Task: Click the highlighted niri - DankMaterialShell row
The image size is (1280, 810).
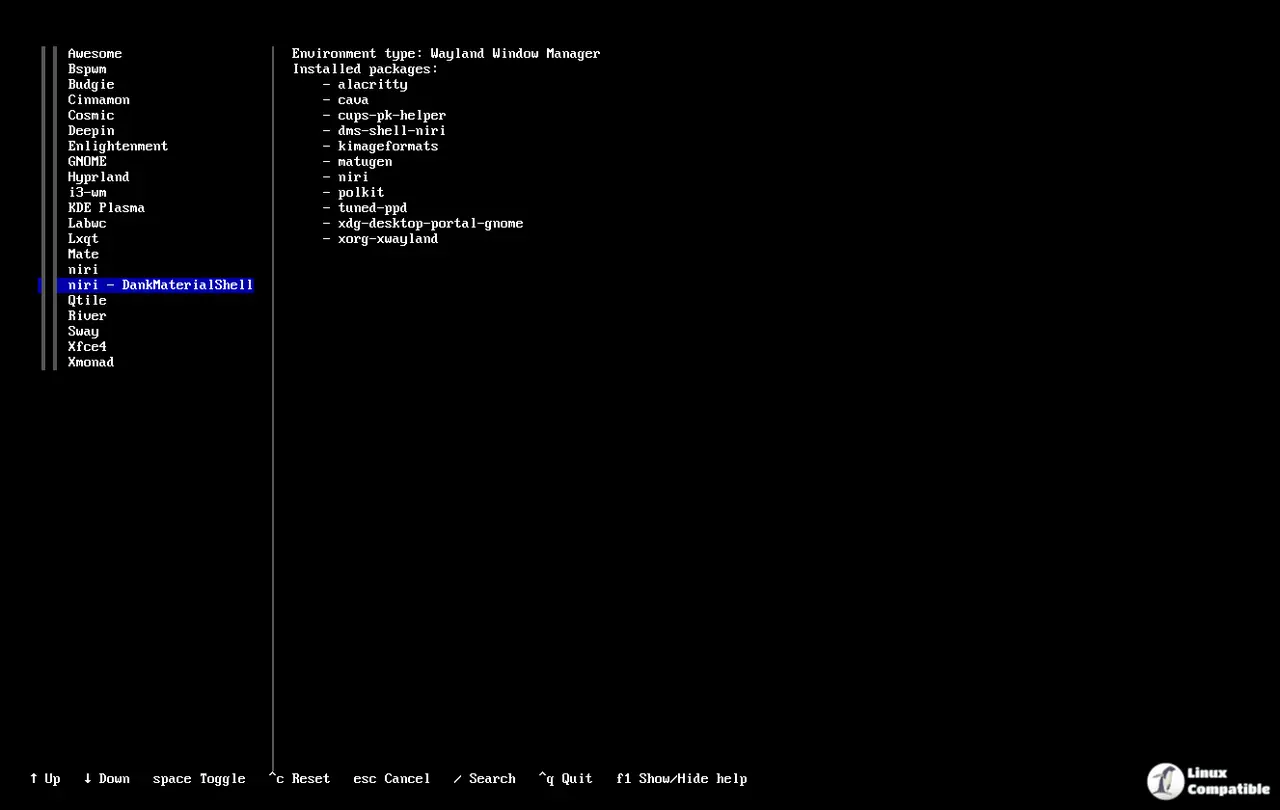Action: 147,285
